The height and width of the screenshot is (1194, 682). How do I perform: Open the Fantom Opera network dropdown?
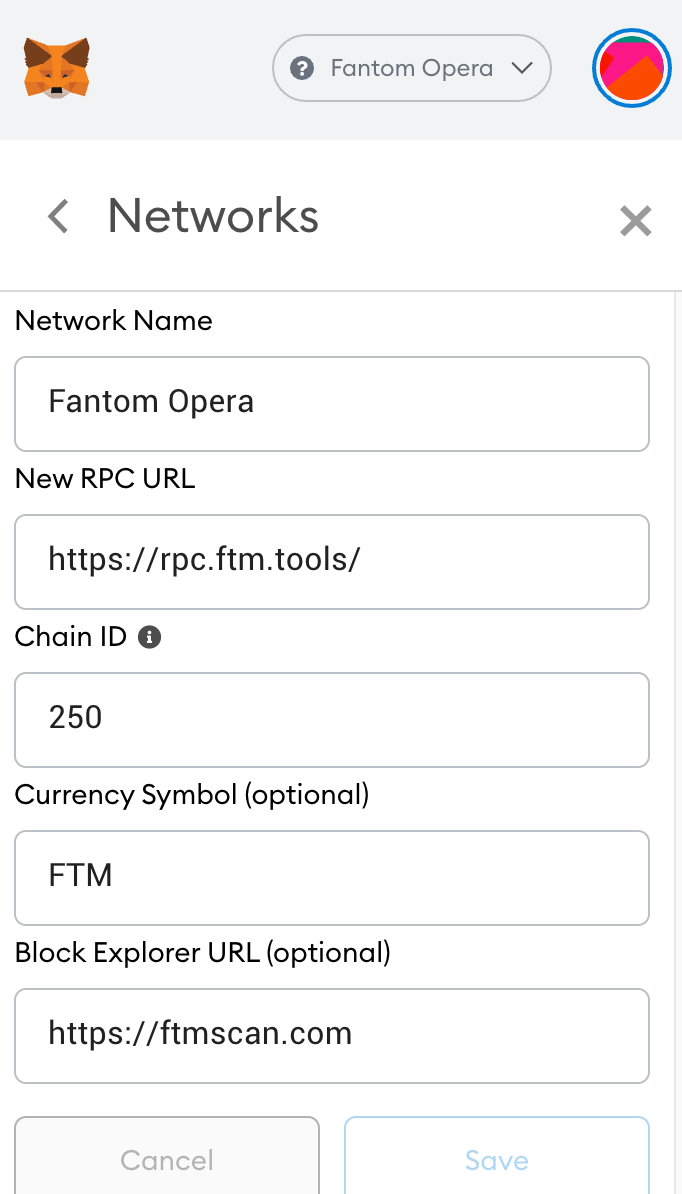tap(411, 68)
